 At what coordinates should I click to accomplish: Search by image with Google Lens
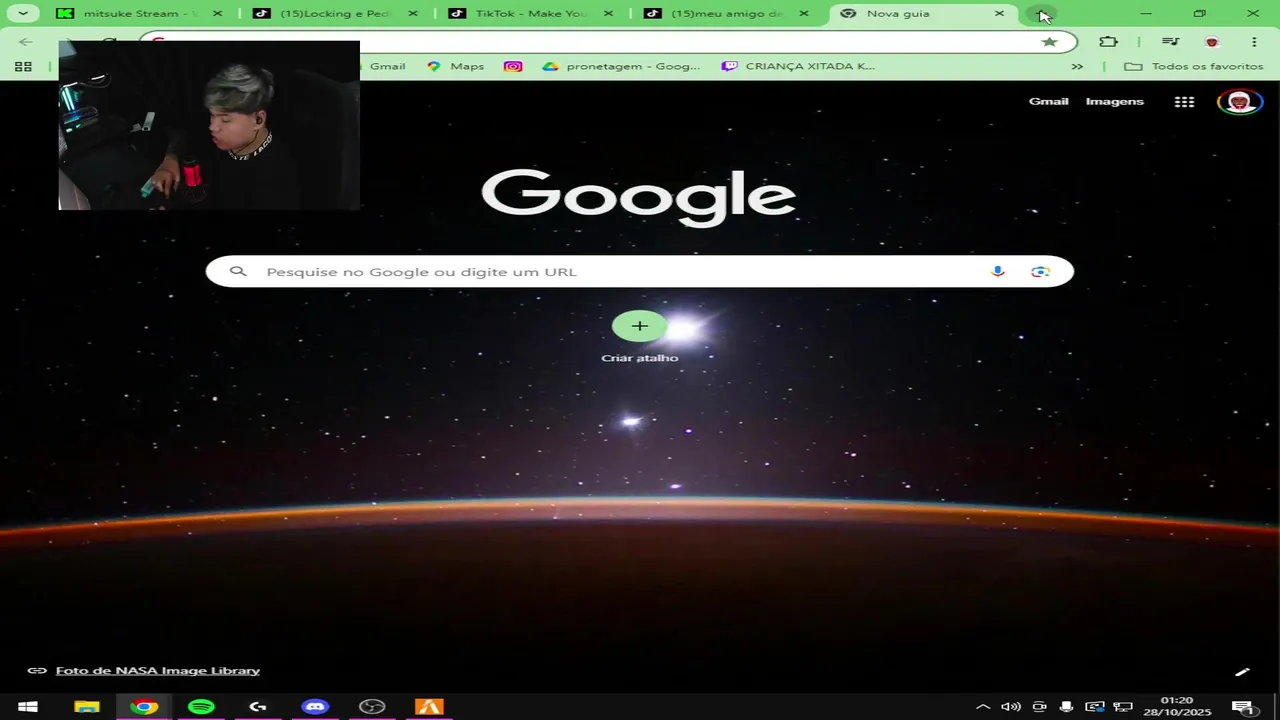pos(1040,272)
